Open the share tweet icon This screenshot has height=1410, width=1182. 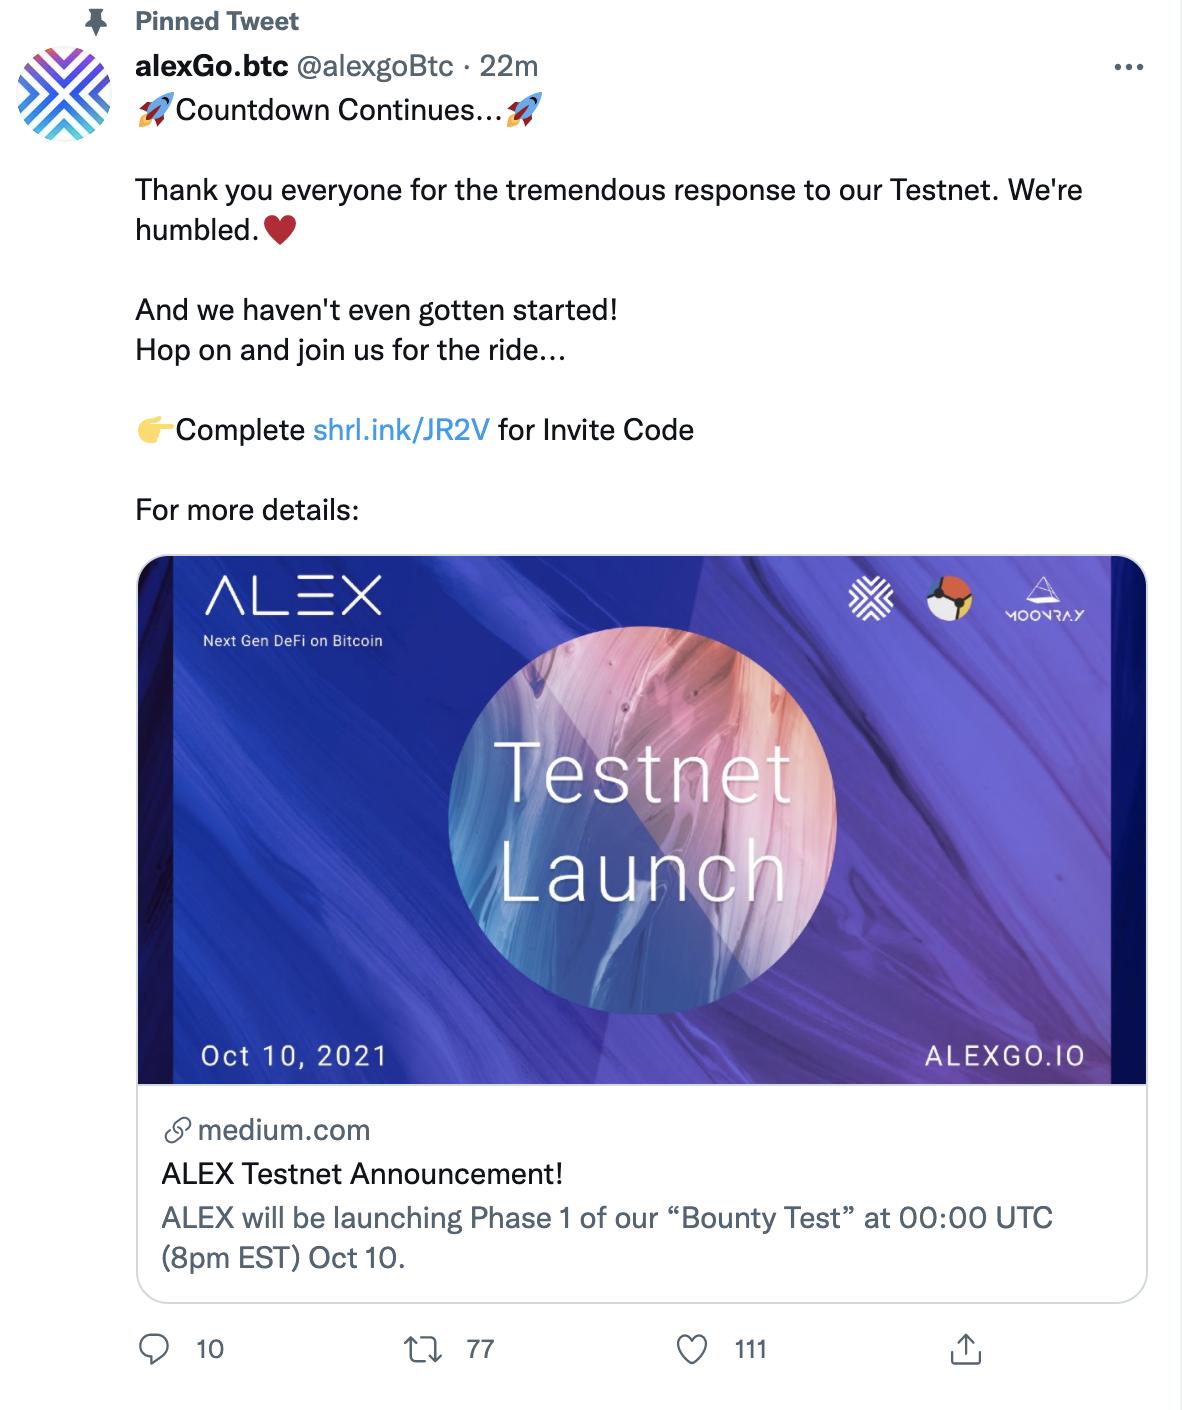(966, 1350)
